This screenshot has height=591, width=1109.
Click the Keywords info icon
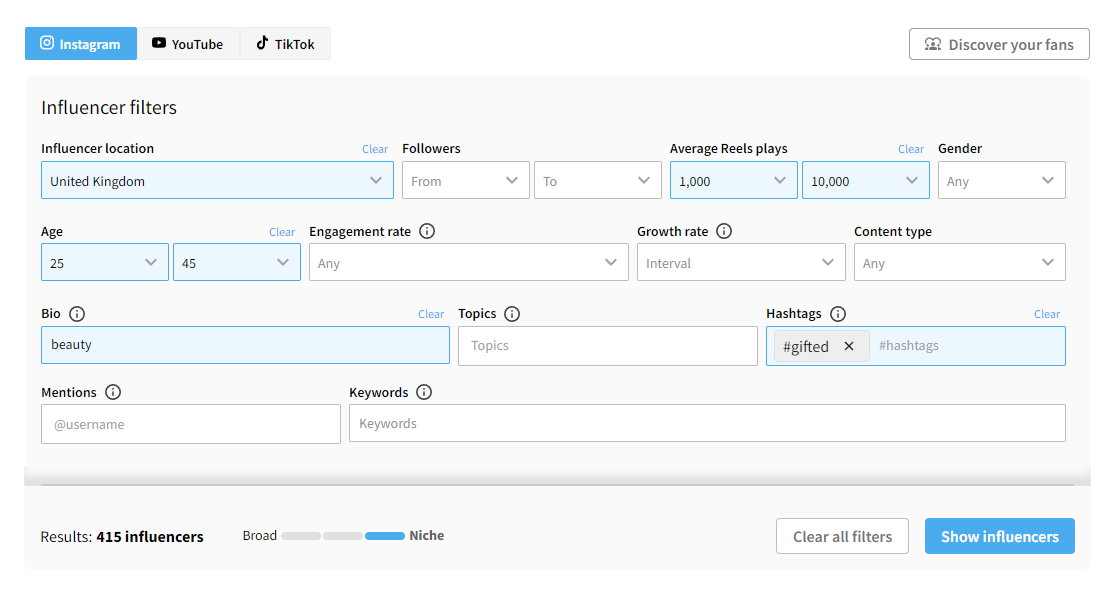coord(424,392)
